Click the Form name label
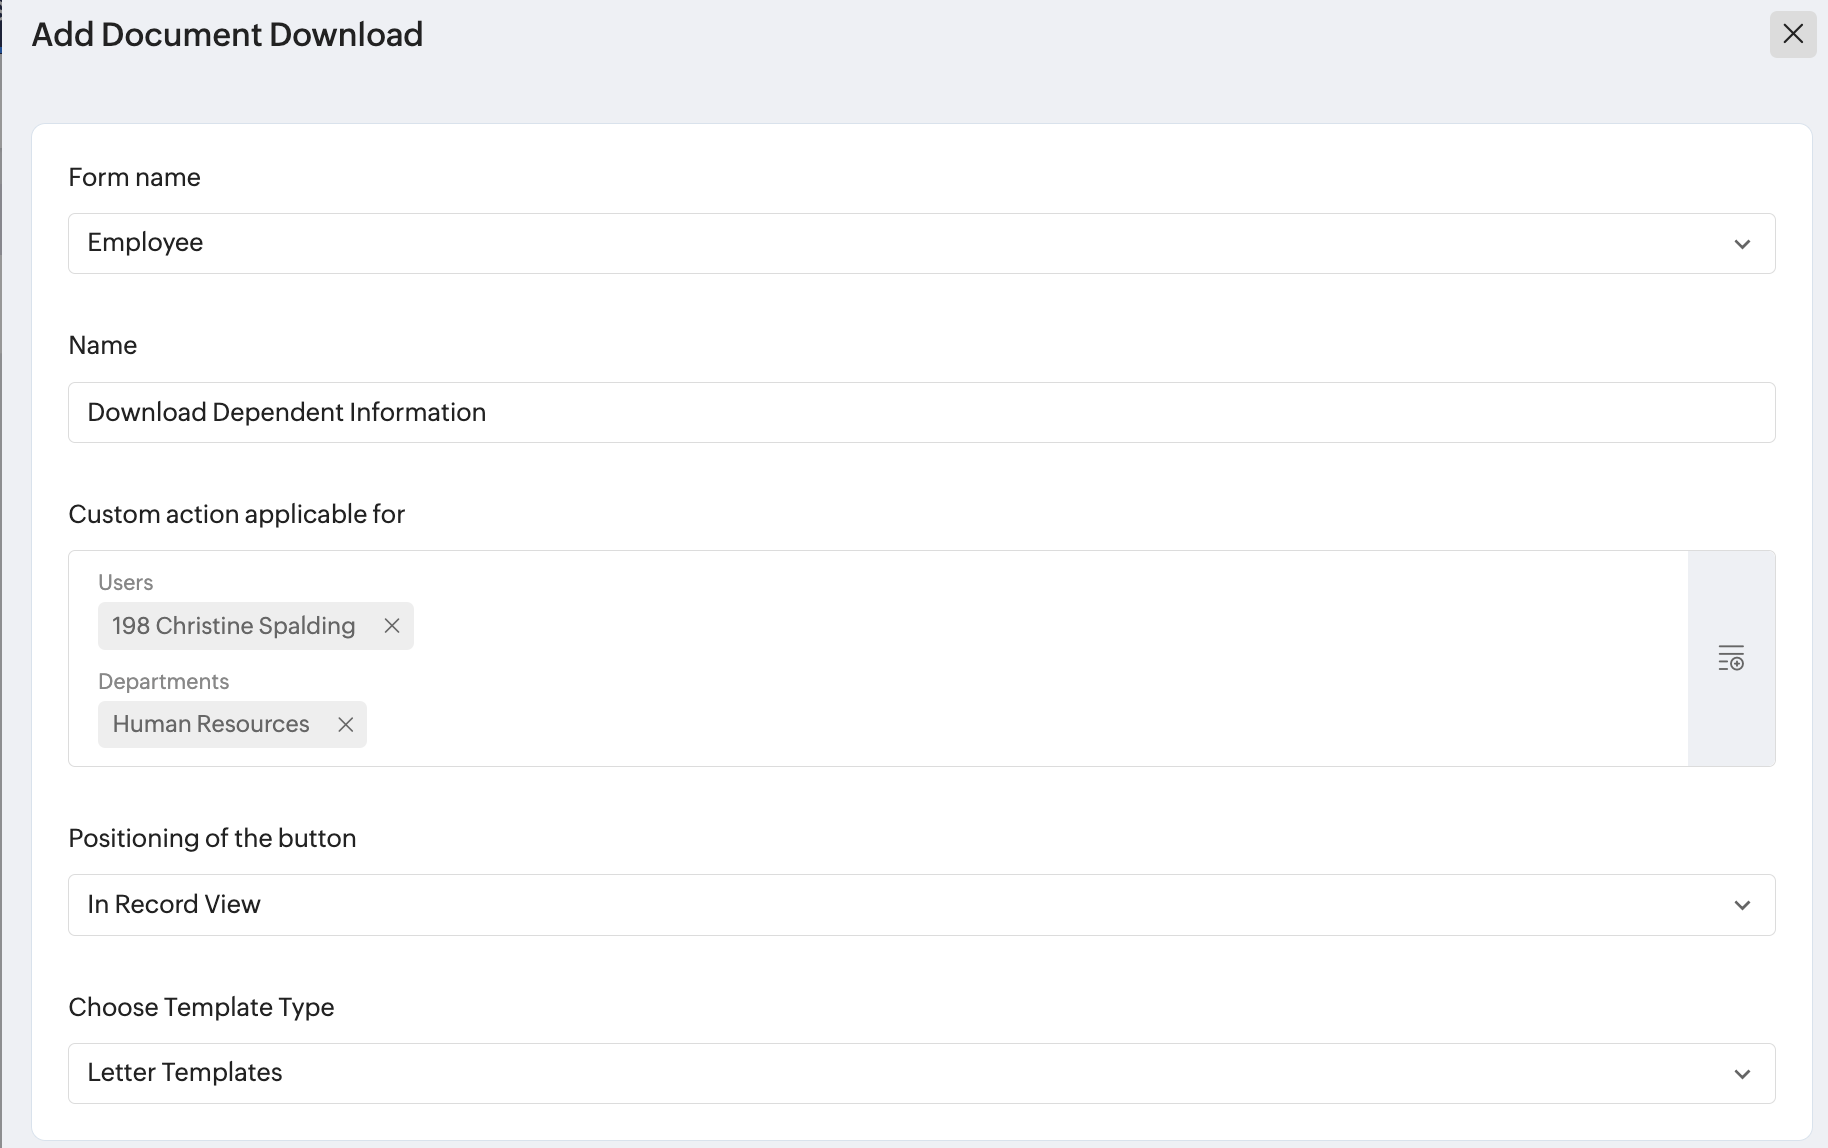The image size is (1828, 1148). pyautogui.click(x=134, y=178)
